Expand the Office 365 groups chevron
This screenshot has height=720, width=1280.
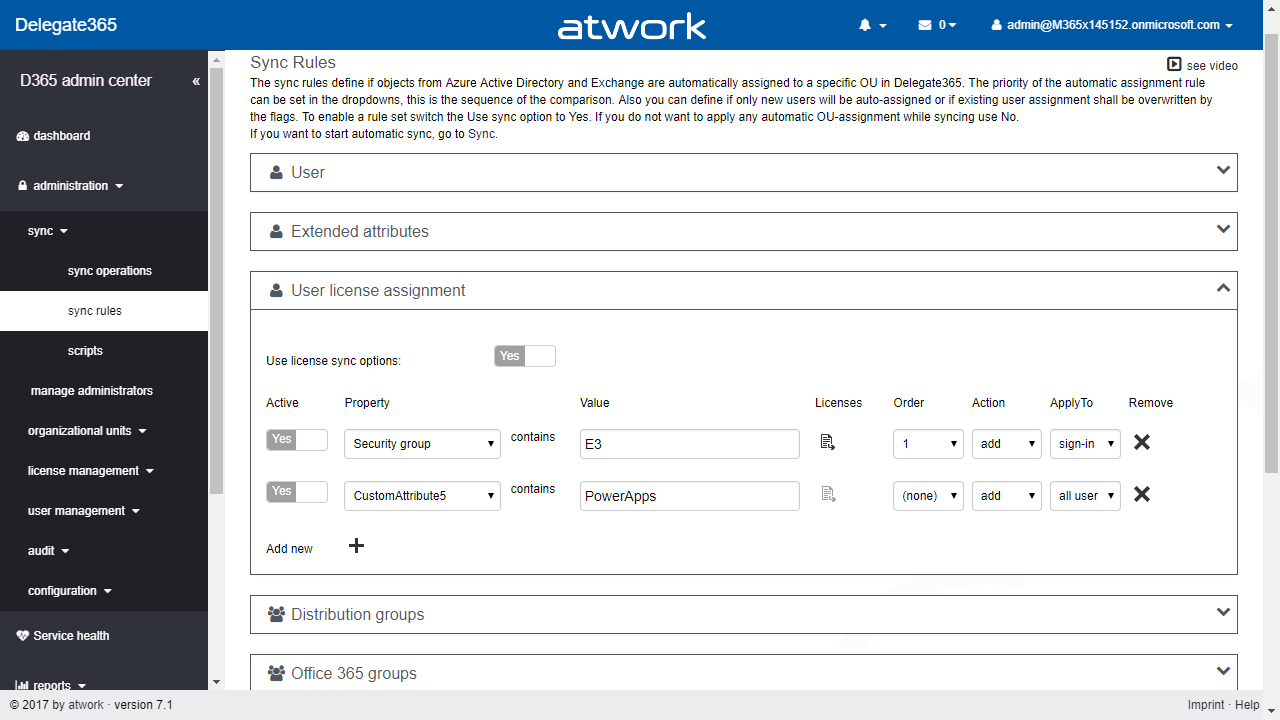coord(1223,671)
